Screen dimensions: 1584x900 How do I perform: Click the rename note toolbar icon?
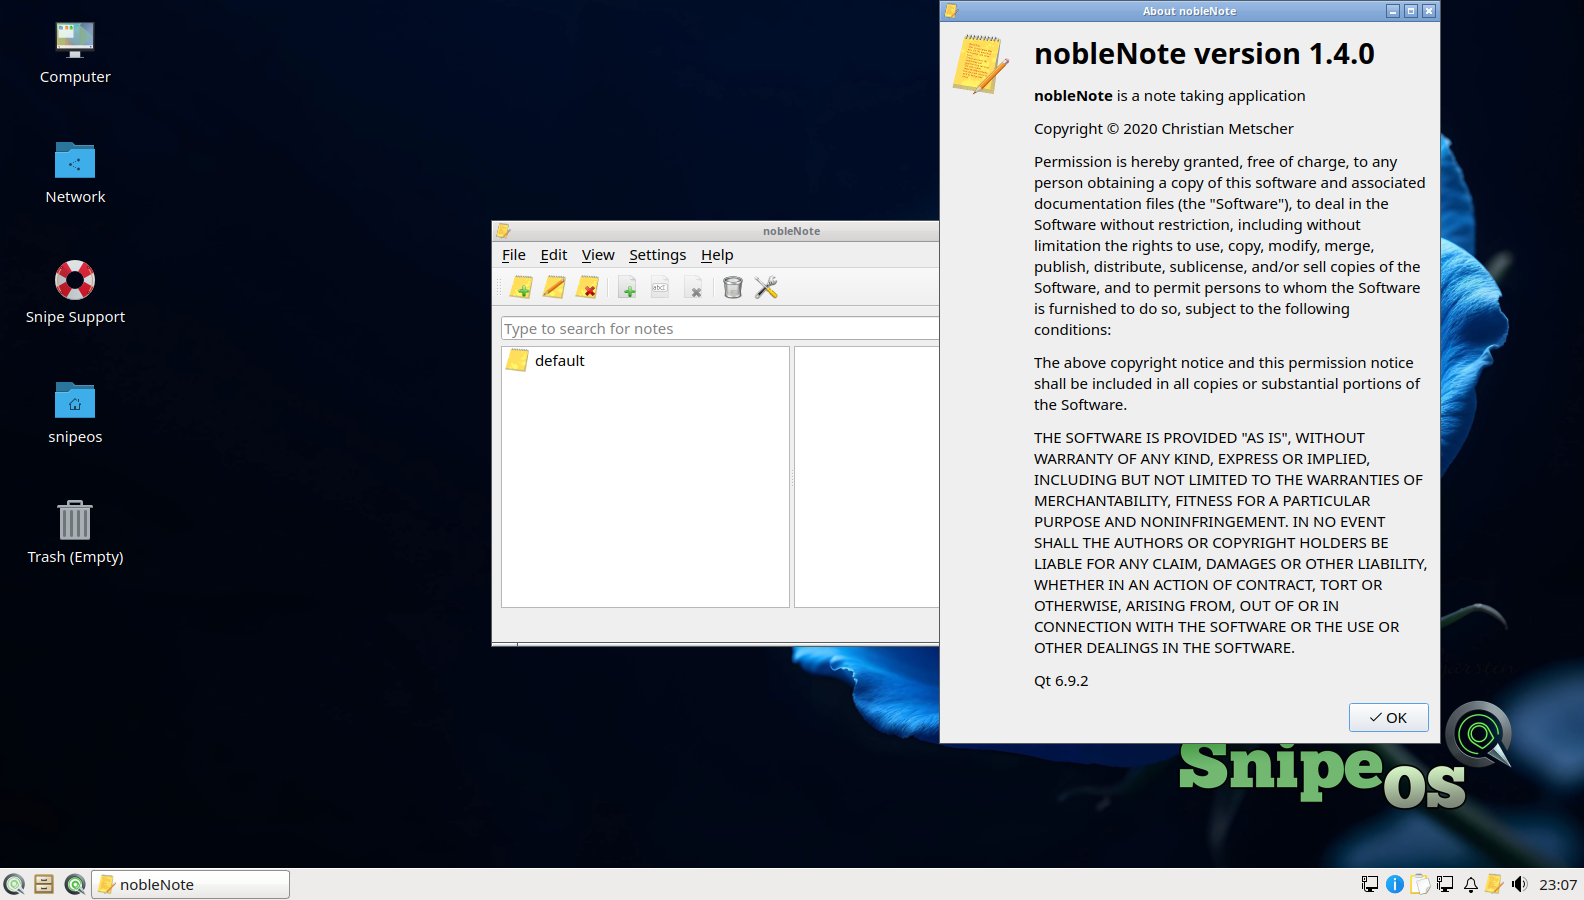pyautogui.click(x=660, y=288)
